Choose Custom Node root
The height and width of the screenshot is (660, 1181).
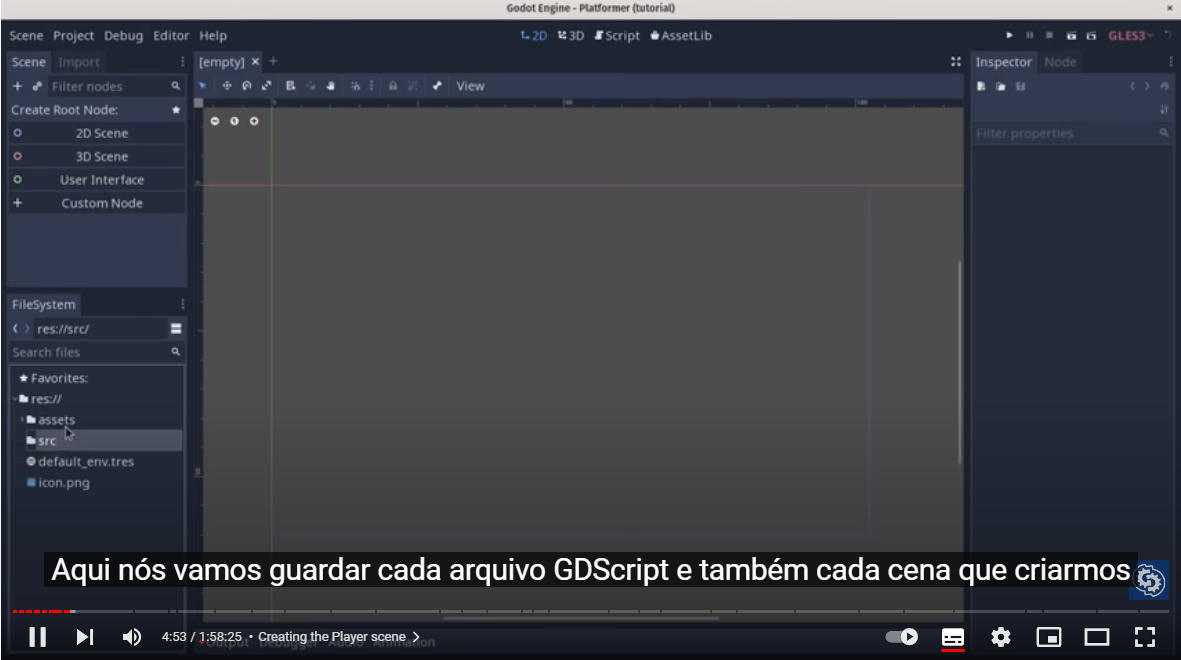97,203
